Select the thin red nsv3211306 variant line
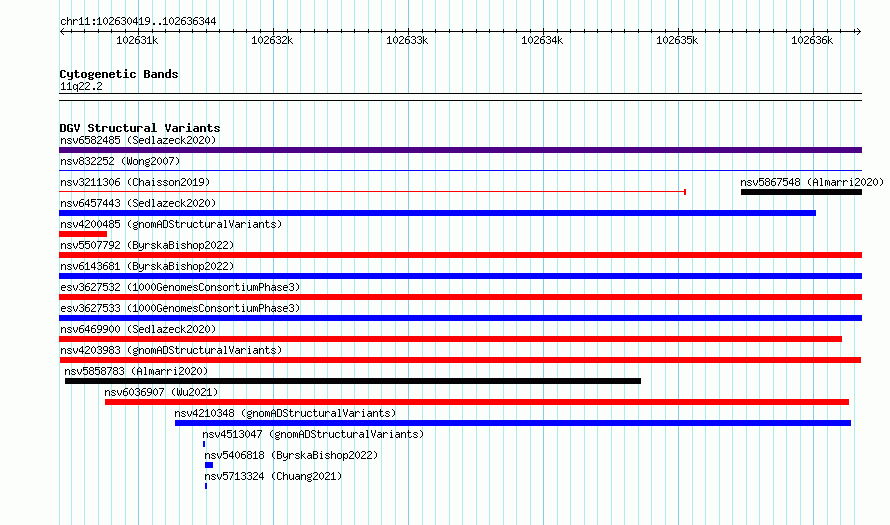This screenshot has height=525, width=890. (x=372, y=192)
